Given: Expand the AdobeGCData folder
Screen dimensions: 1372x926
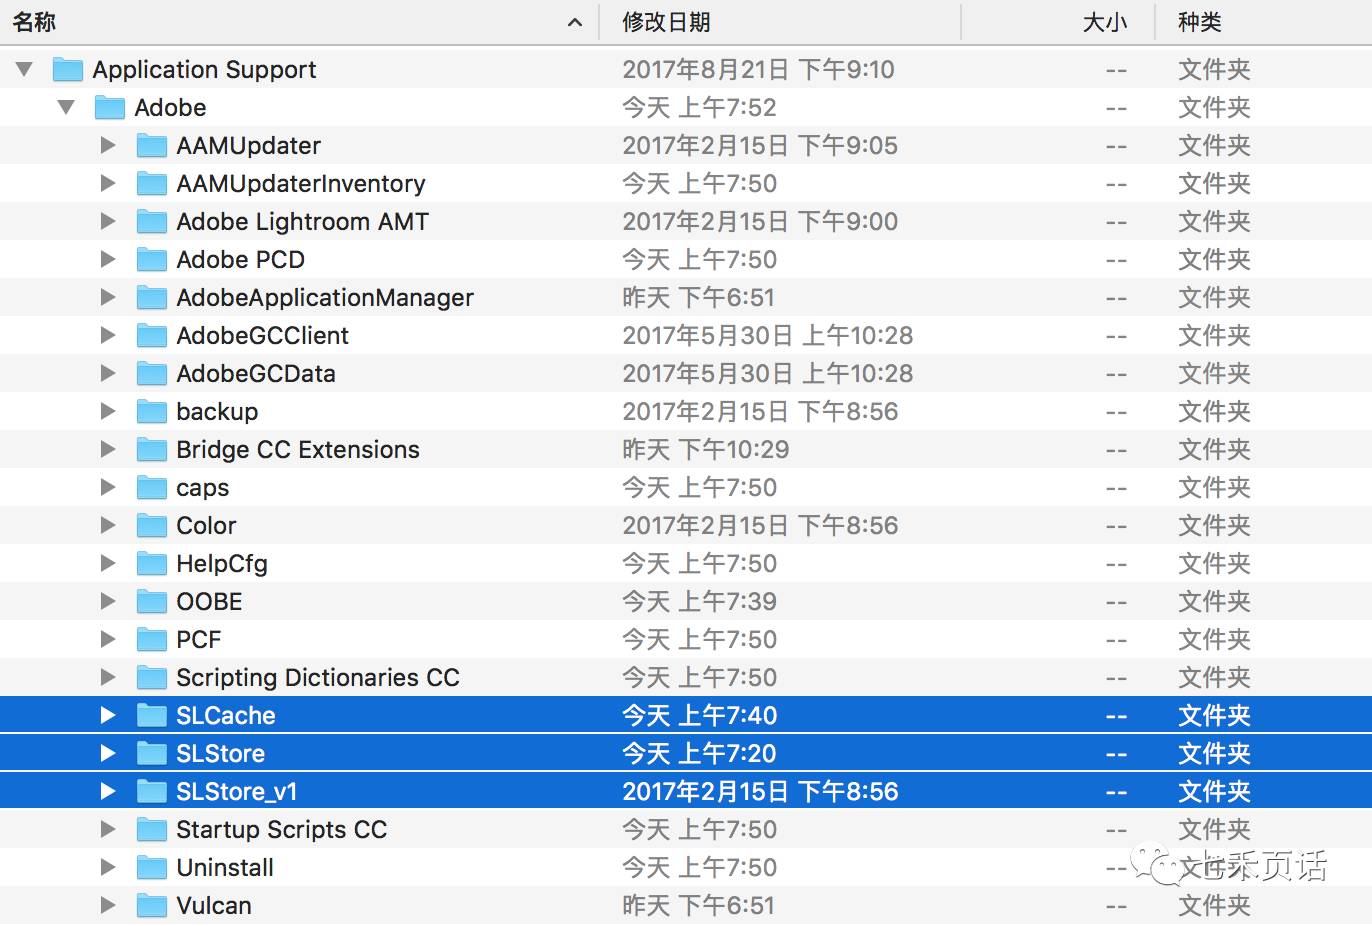Looking at the screenshot, I should coord(108,373).
